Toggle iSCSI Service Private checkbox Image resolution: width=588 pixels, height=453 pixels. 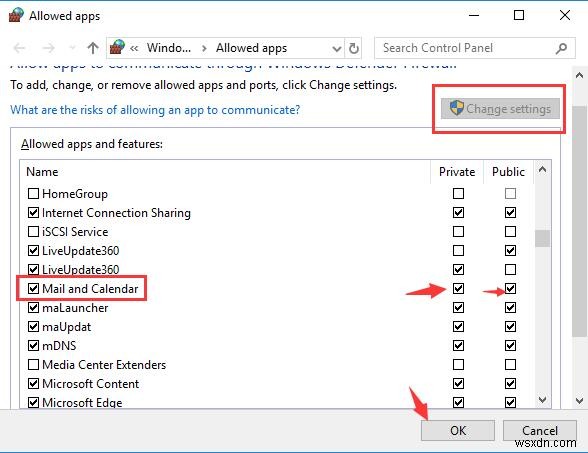coord(458,231)
